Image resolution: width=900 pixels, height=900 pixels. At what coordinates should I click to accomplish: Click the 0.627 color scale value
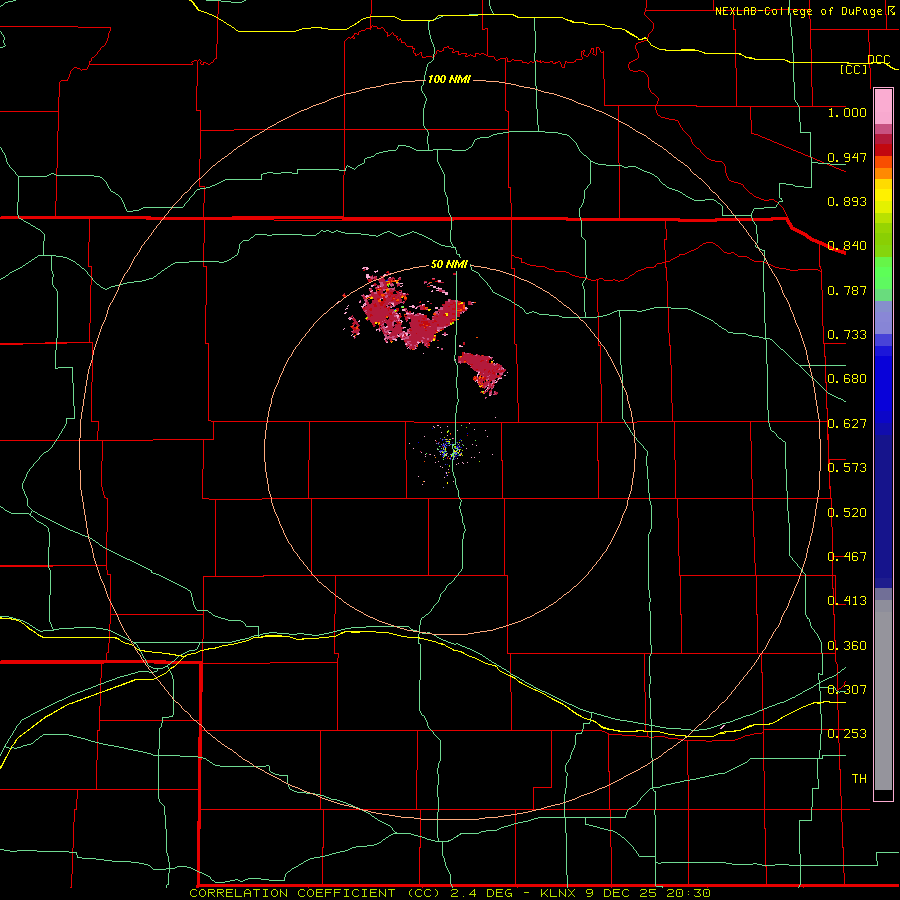click(x=847, y=424)
